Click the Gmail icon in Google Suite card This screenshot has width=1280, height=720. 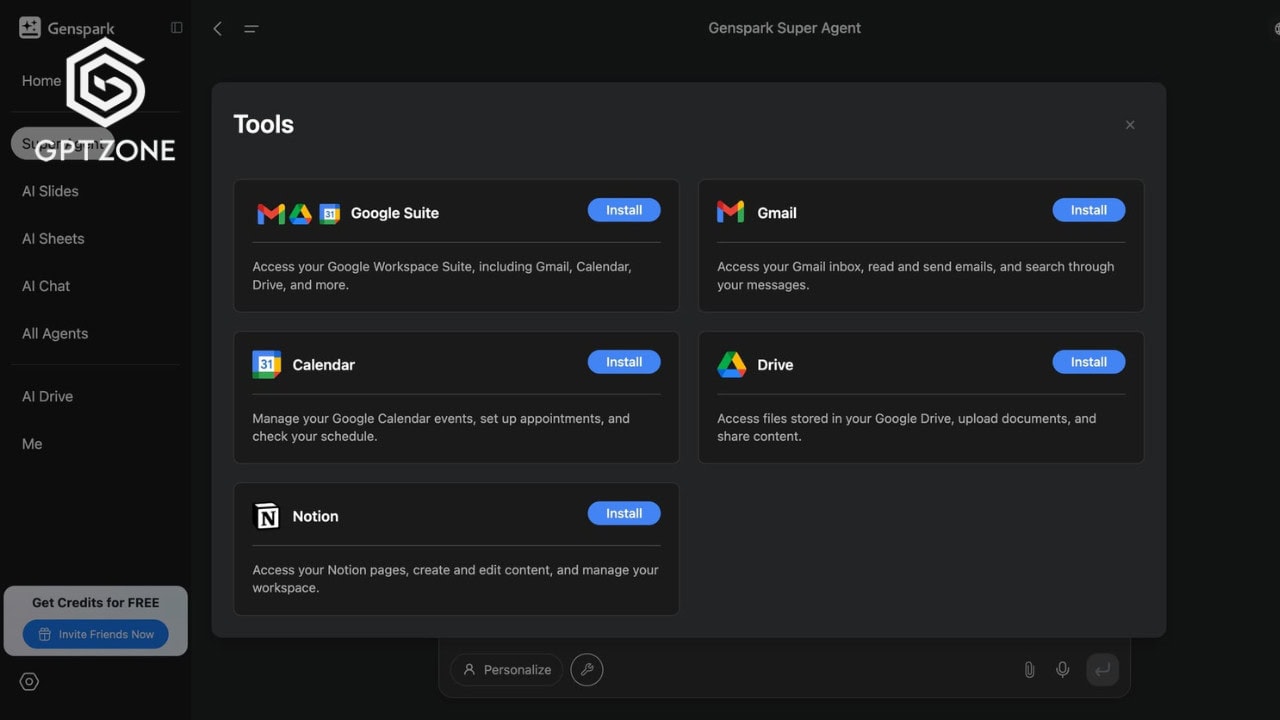(x=271, y=213)
